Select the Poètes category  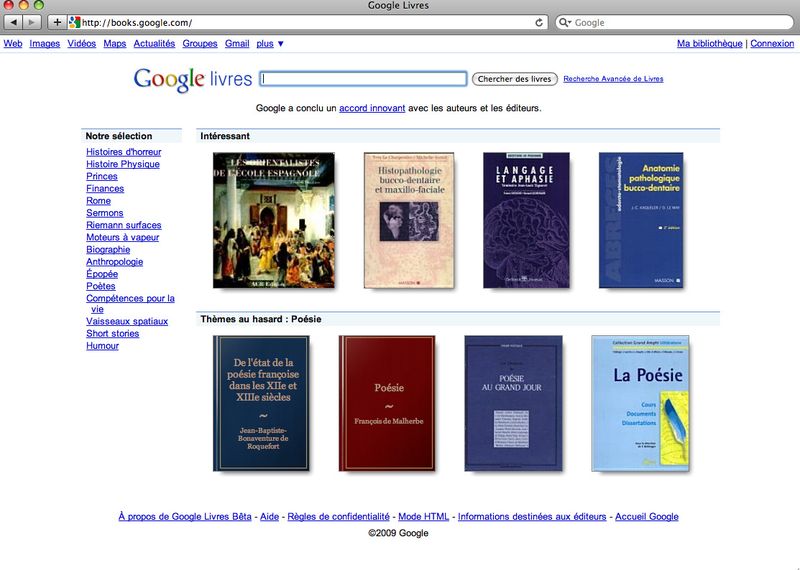101,287
